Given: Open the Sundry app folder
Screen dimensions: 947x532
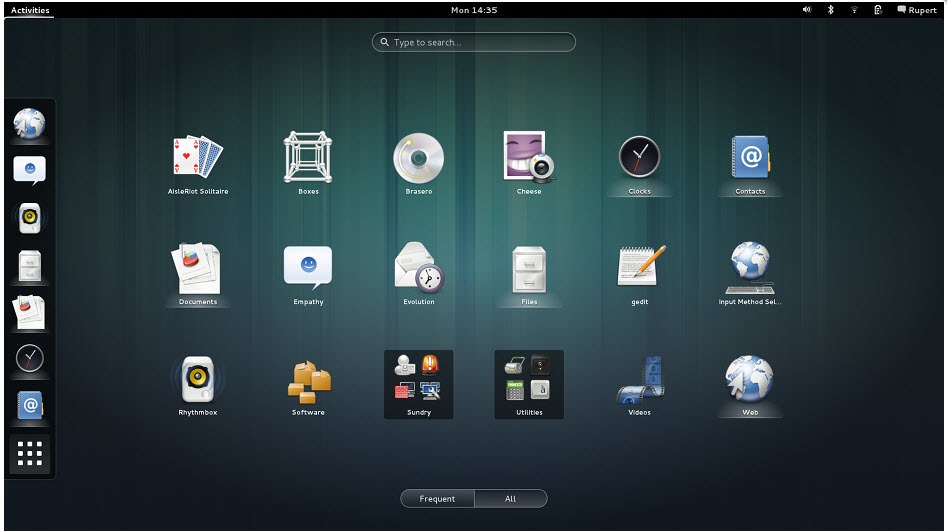Looking at the screenshot, I should [x=419, y=385].
